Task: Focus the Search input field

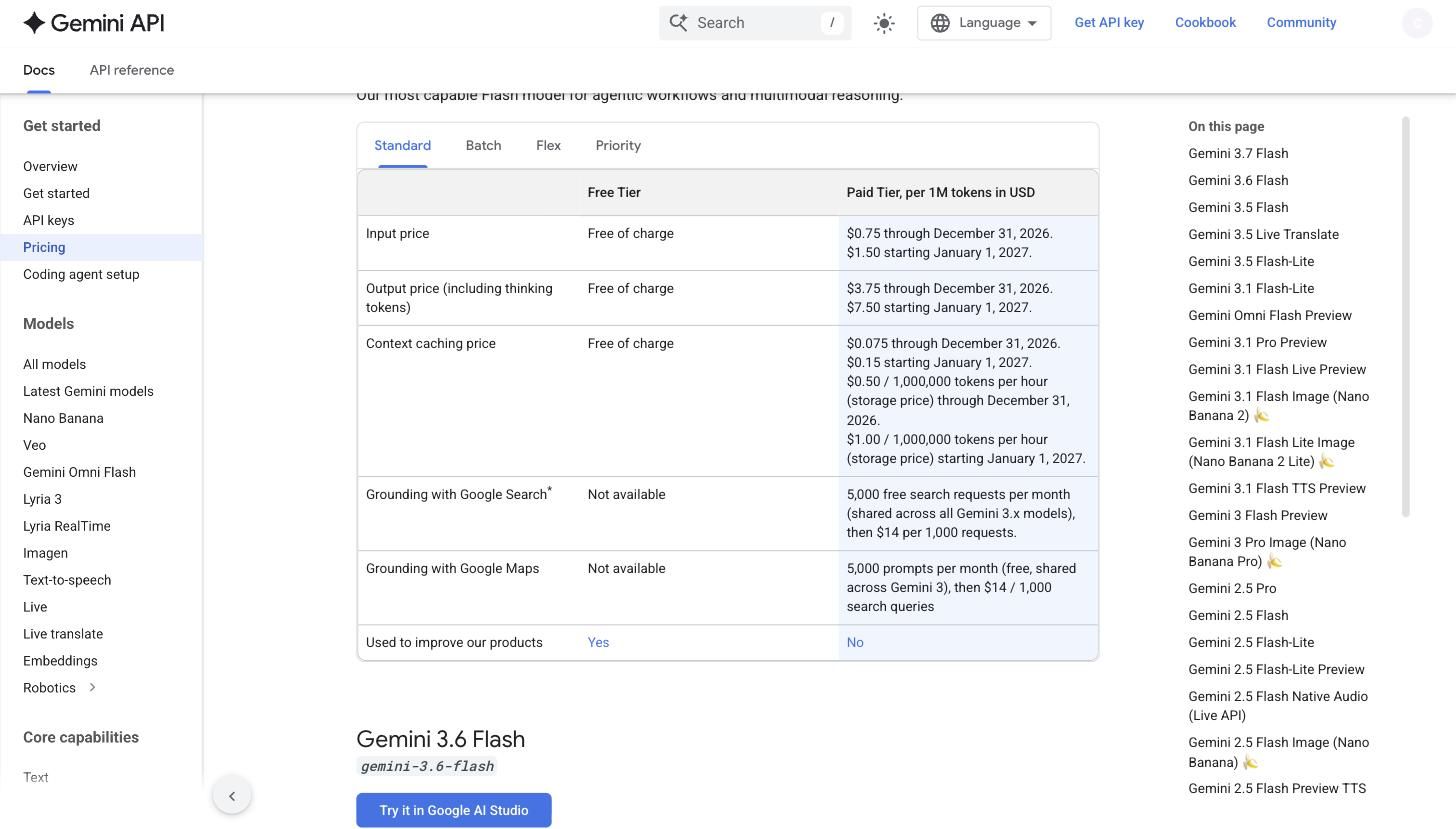Action: click(755, 23)
